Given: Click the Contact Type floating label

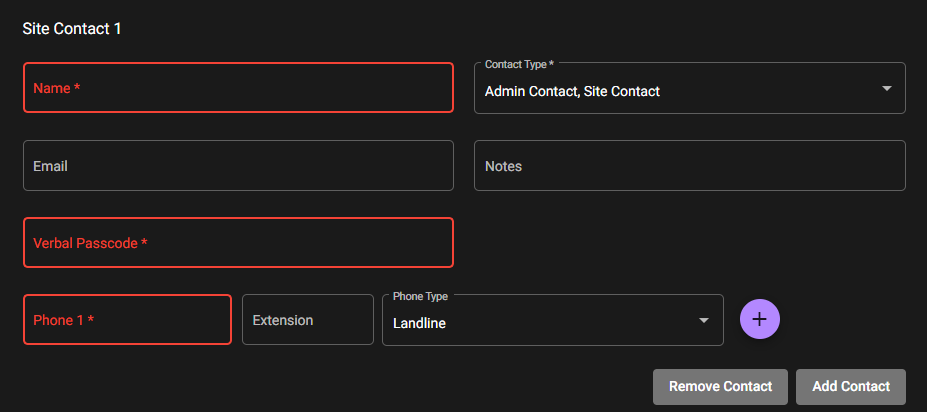Looking at the screenshot, I should pos(519,64).
